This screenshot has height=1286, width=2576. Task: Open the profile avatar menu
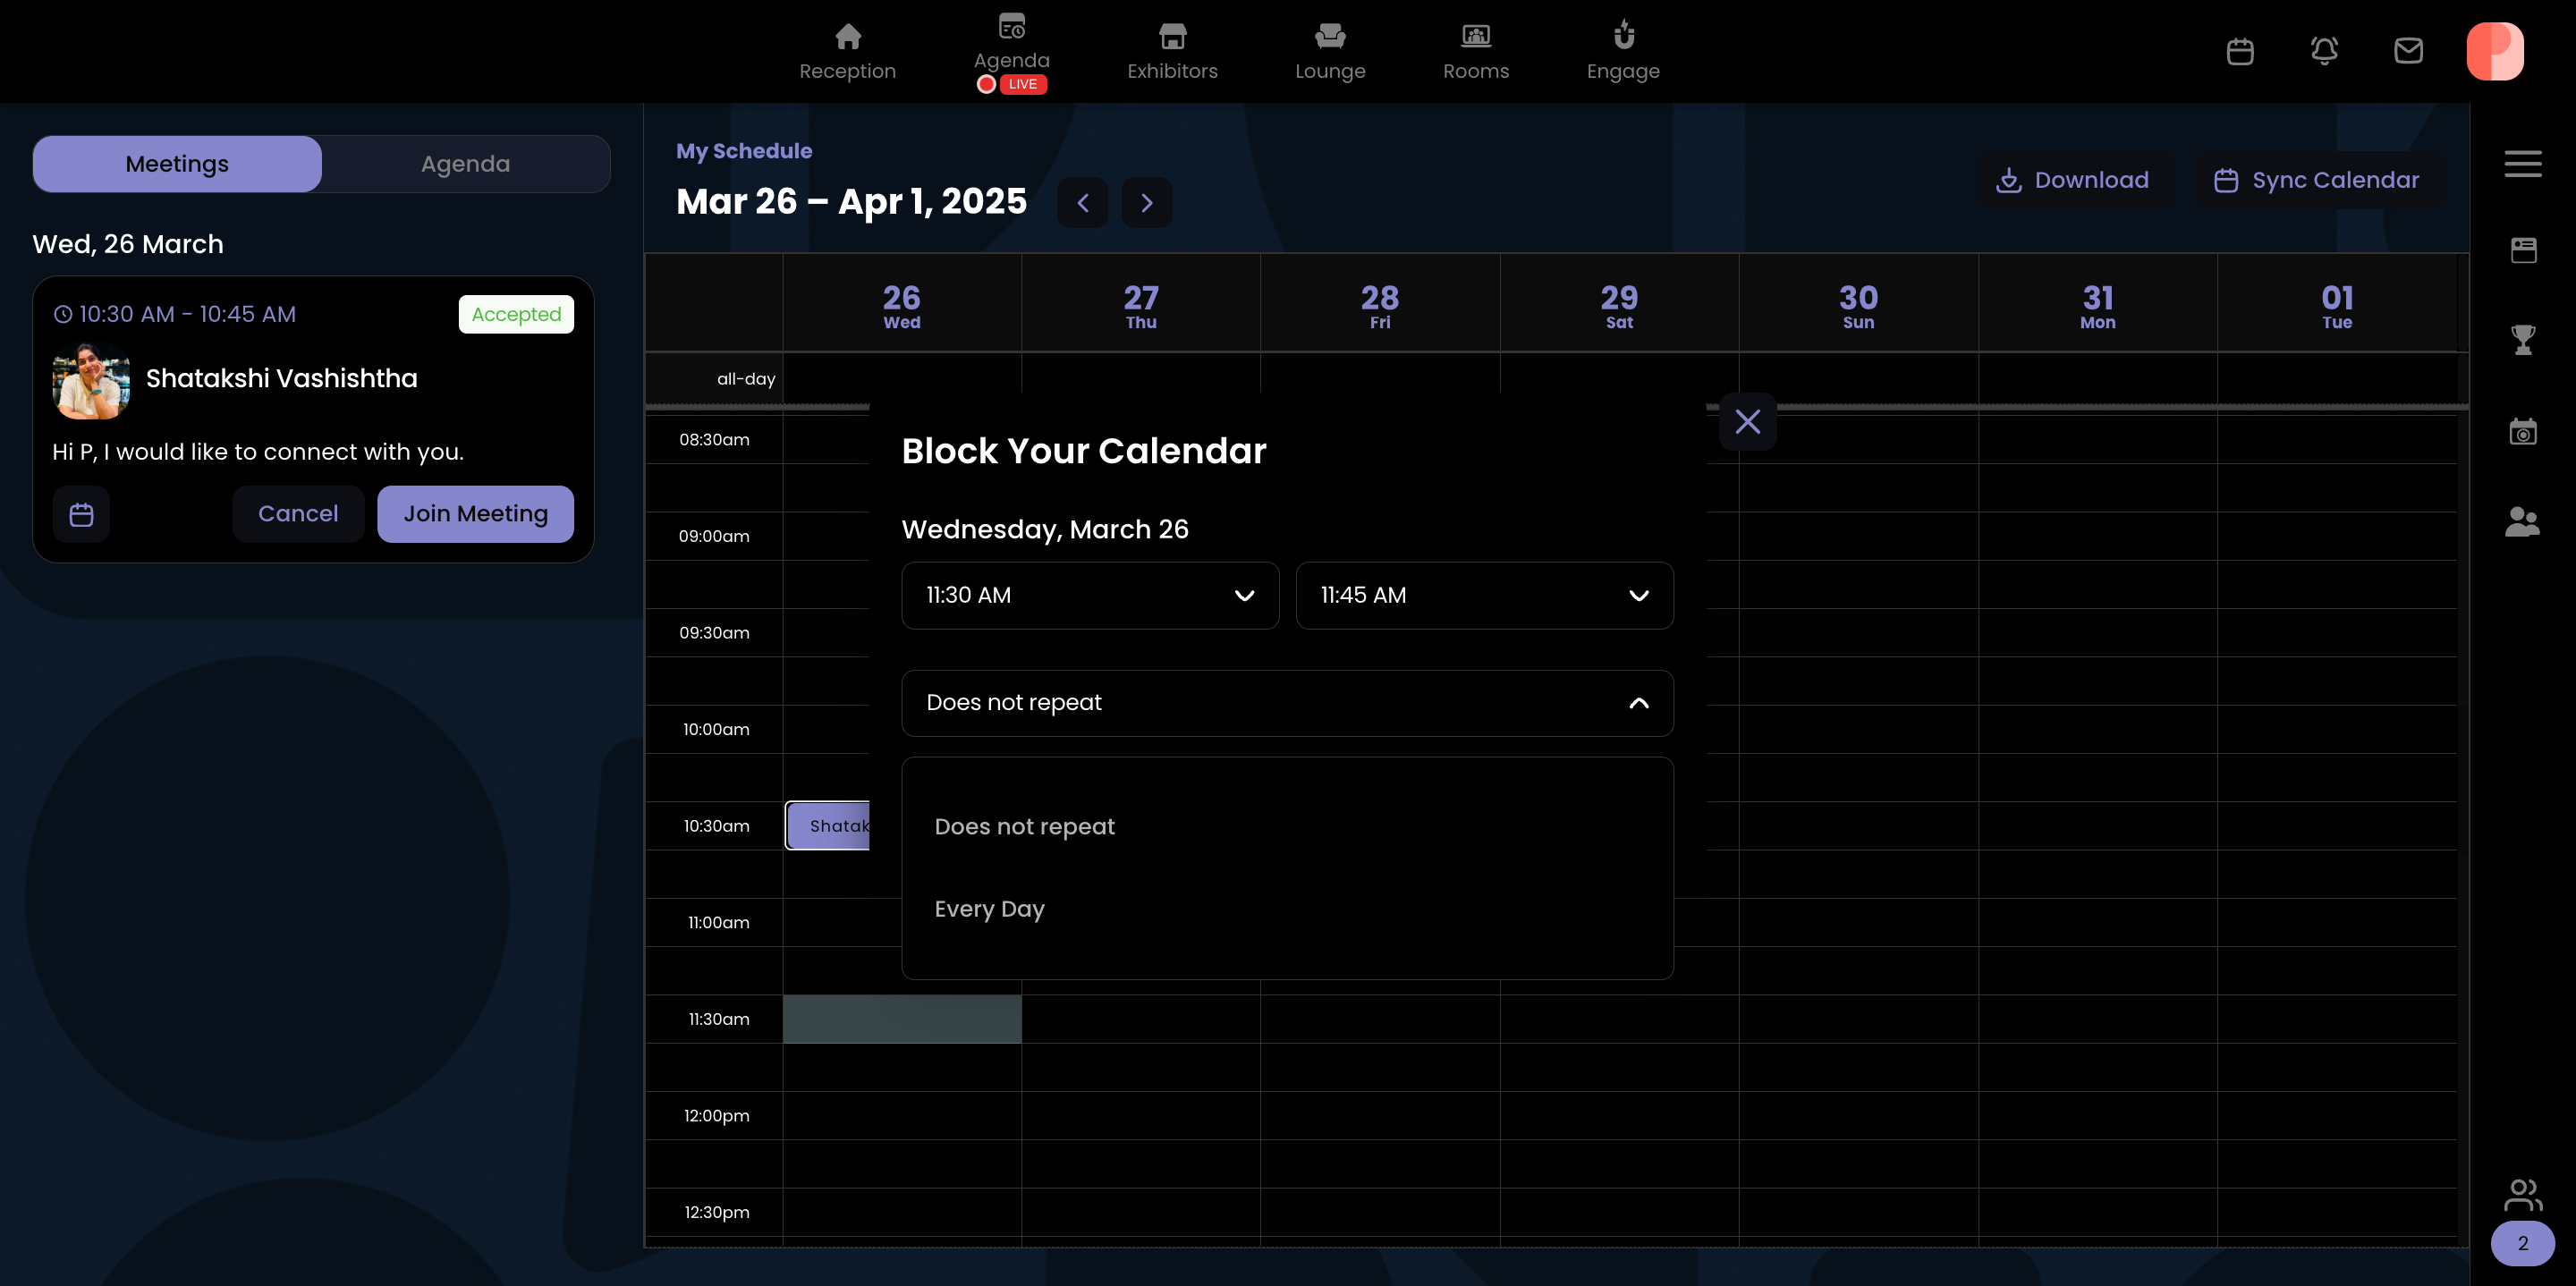pyautogui.click(x=2495, y=51)
